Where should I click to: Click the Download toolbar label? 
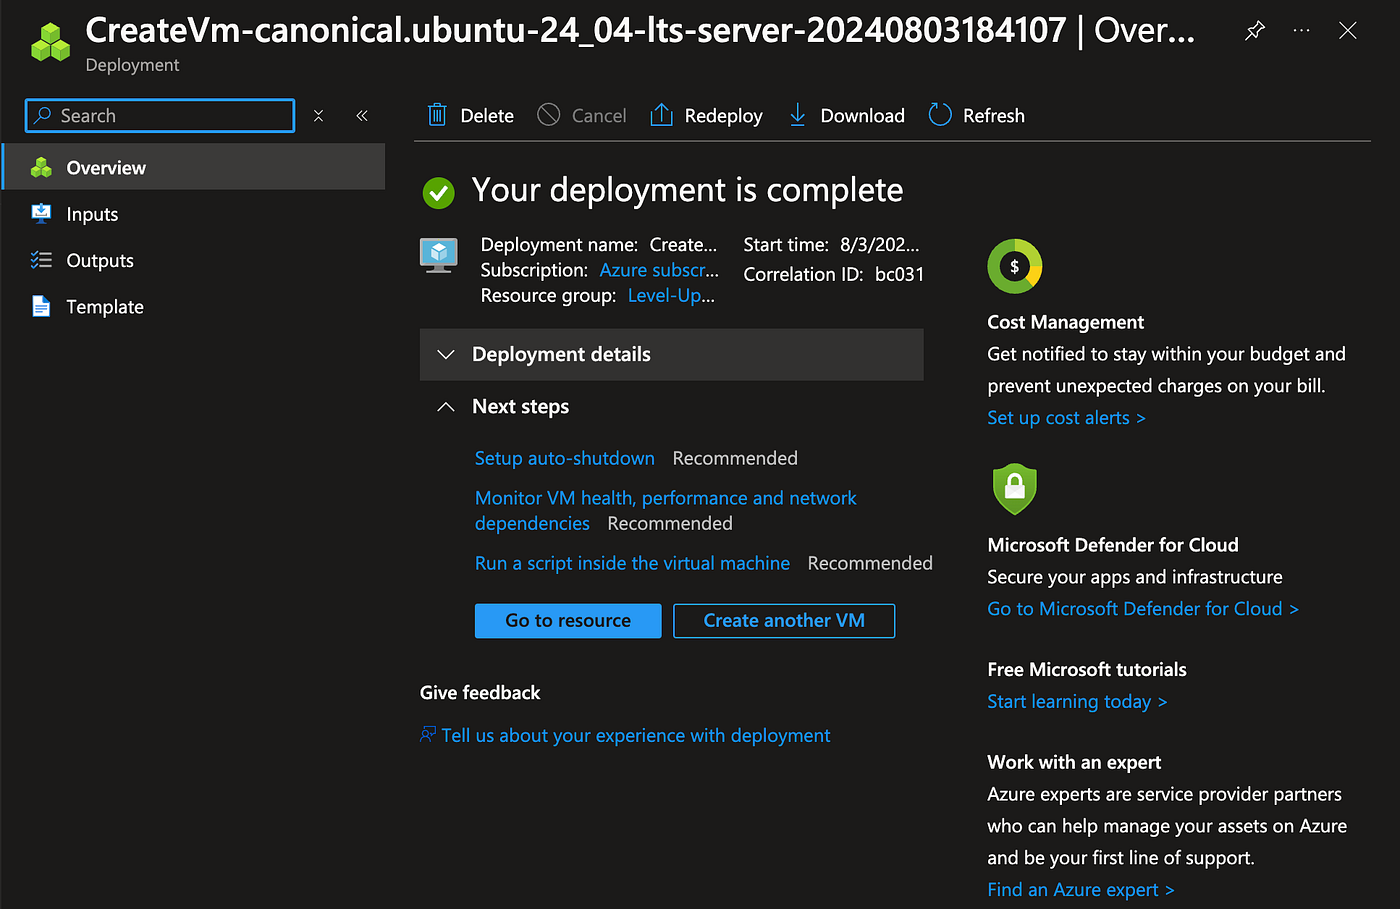coord(862,116)
